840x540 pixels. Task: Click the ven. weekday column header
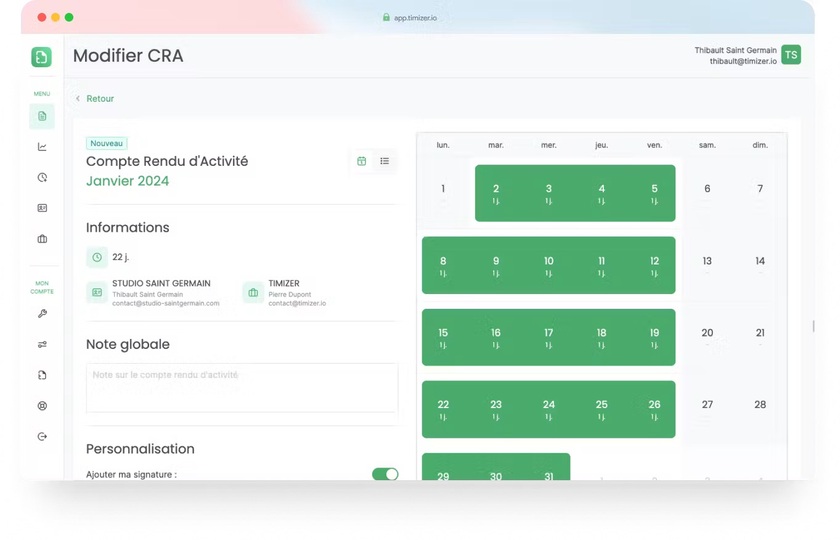[655, 145]
